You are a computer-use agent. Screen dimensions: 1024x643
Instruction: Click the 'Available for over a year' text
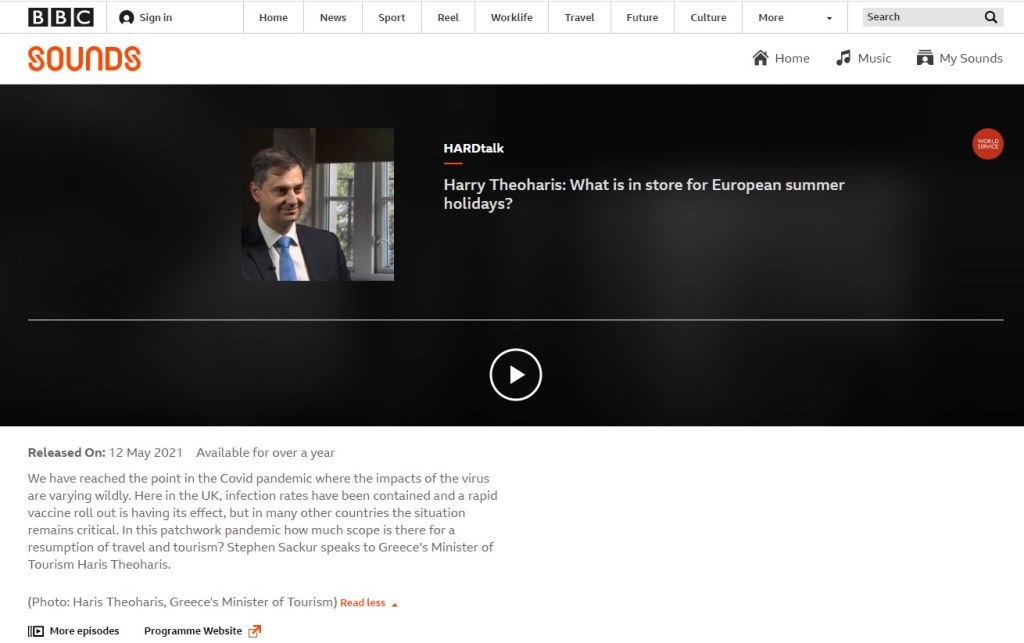point(265,452)
